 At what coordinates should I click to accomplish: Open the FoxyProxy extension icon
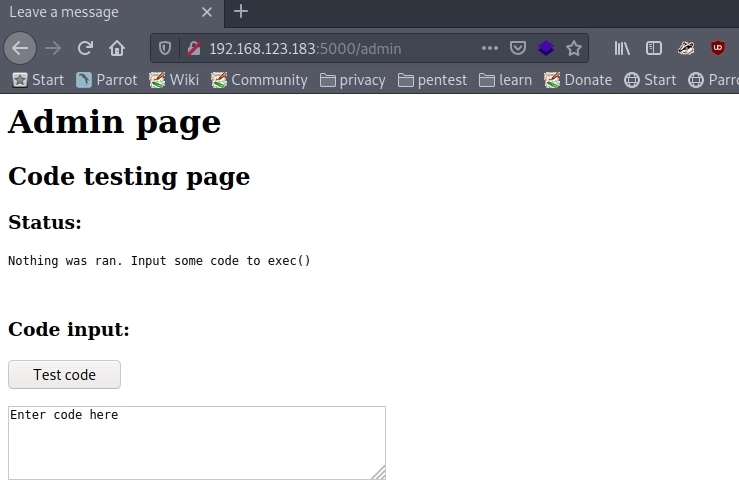pos(686,48)
